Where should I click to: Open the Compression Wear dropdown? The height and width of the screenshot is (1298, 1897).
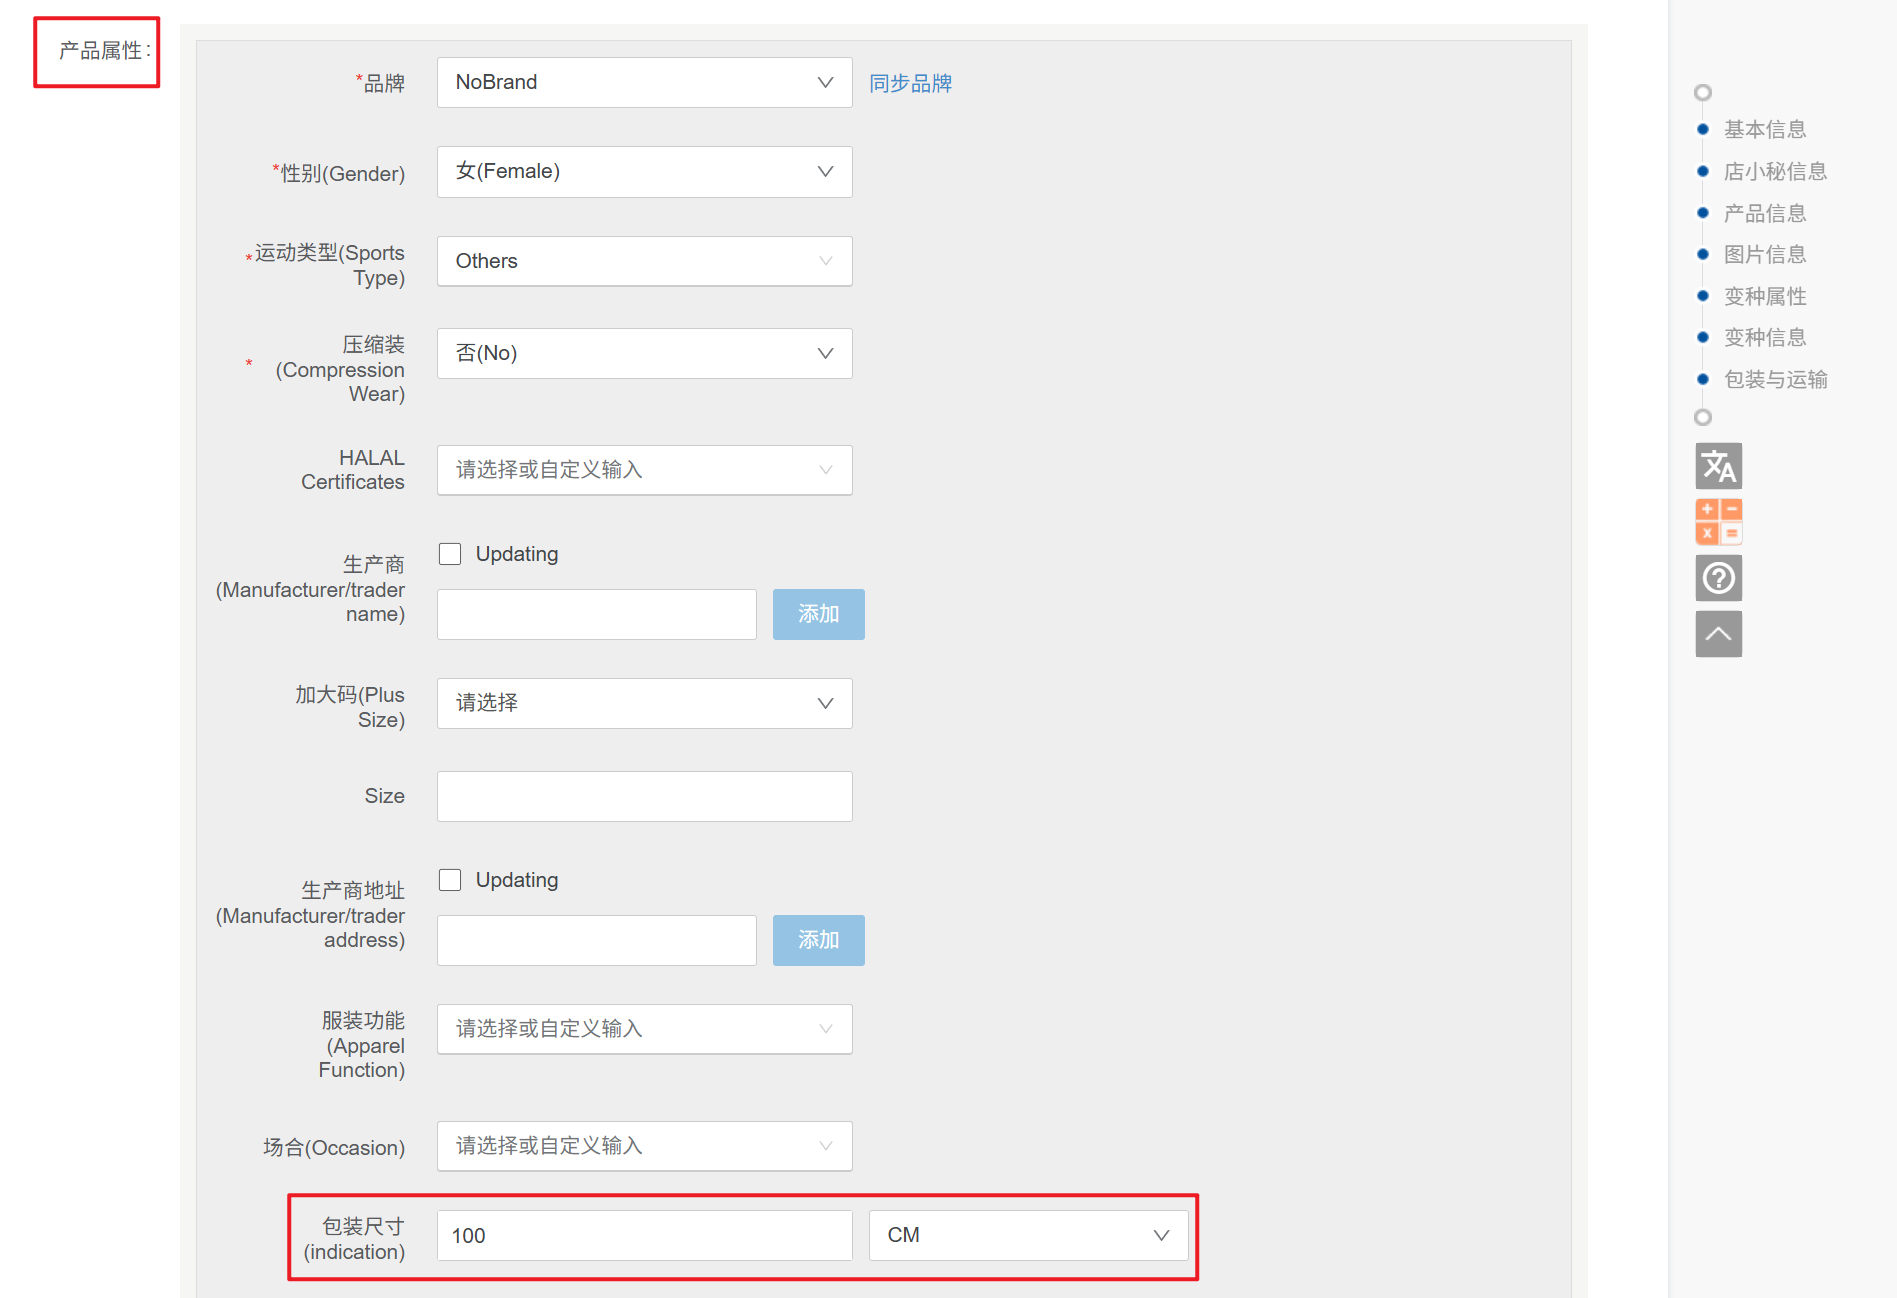click(x=644, y=353)
